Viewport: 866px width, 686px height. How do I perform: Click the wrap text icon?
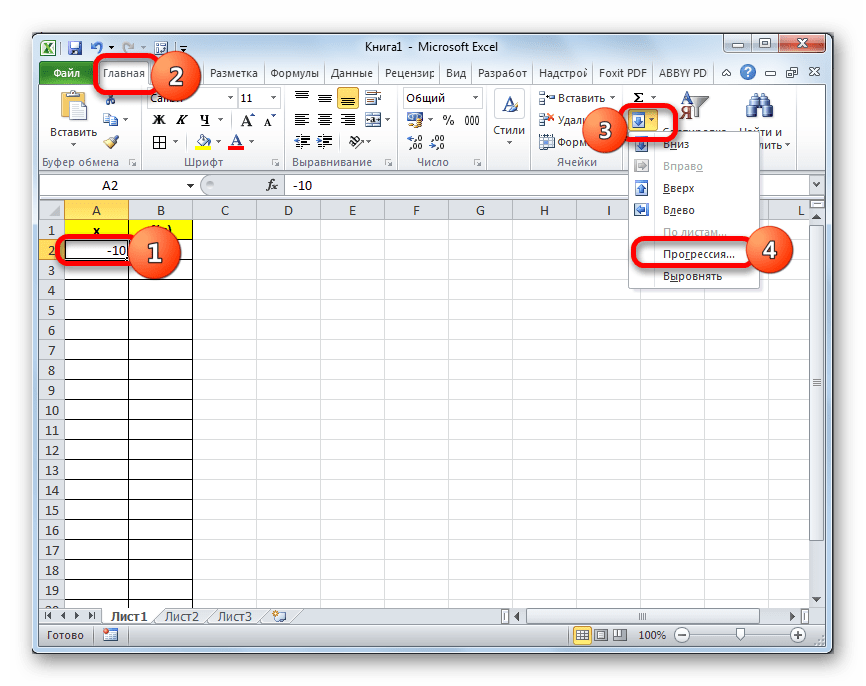373,98
